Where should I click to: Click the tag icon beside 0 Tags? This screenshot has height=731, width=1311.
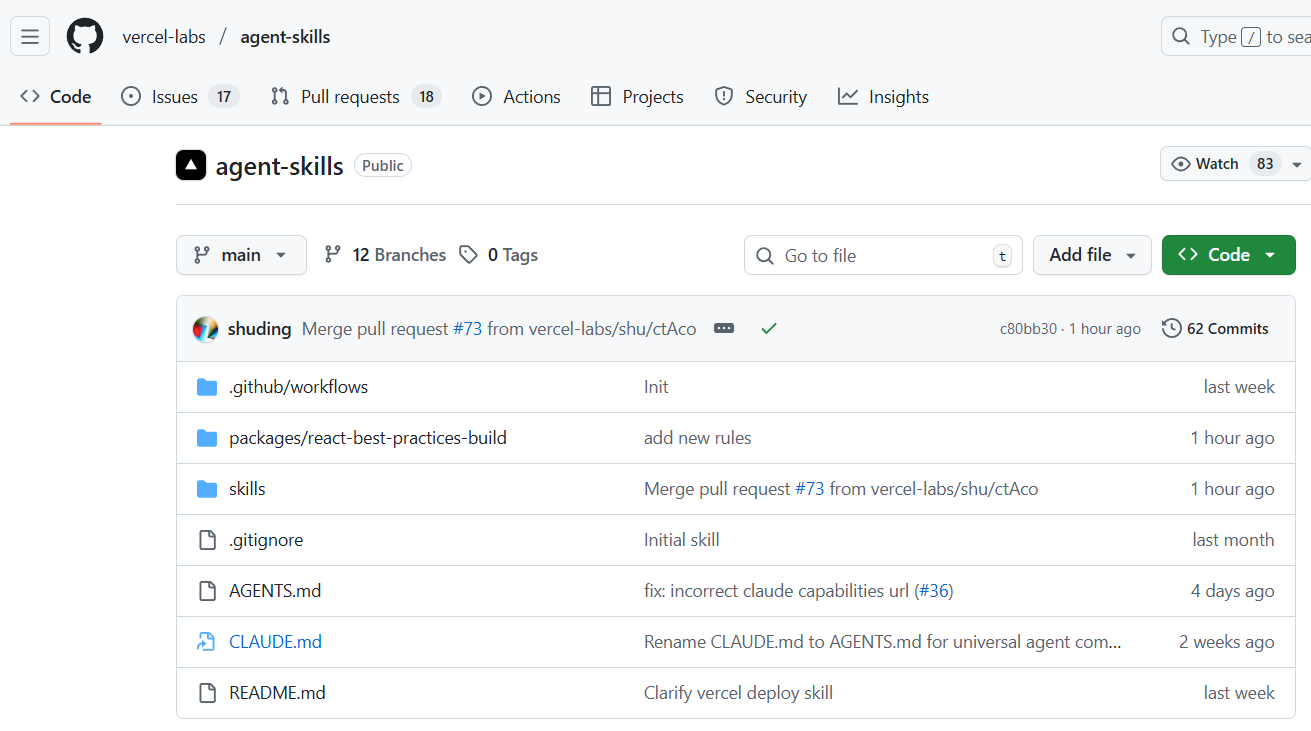pyautogui.click(x=468, y=255)
